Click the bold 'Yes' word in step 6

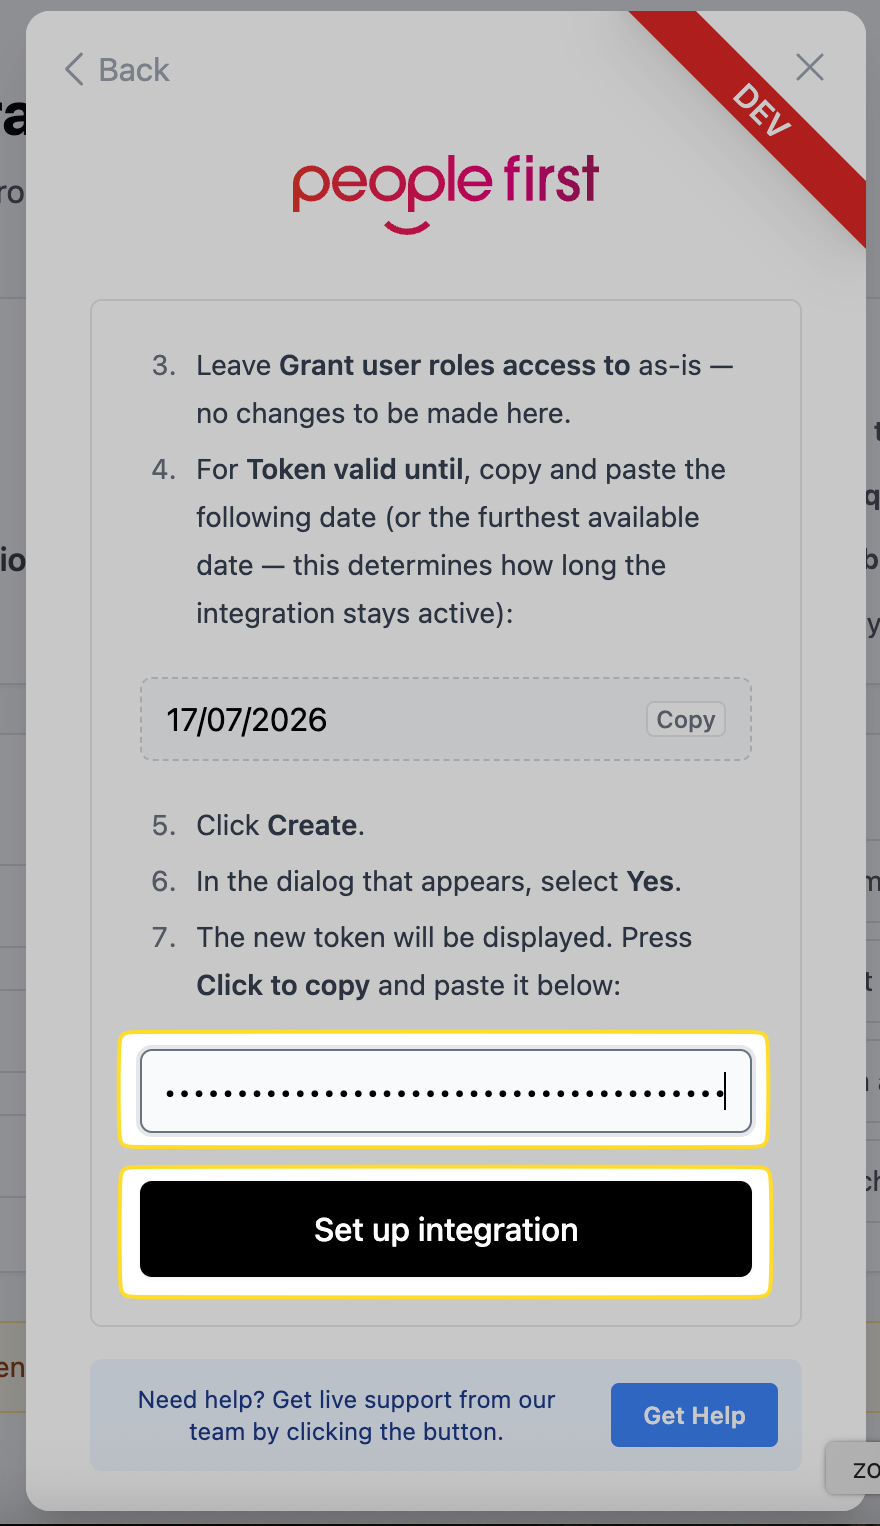650,882
